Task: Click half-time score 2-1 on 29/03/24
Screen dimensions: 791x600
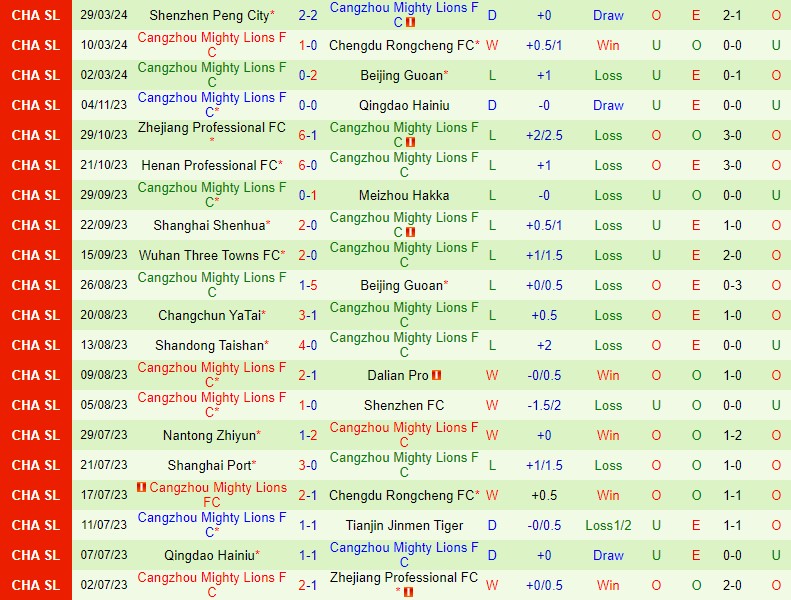Action: (732, 15)
